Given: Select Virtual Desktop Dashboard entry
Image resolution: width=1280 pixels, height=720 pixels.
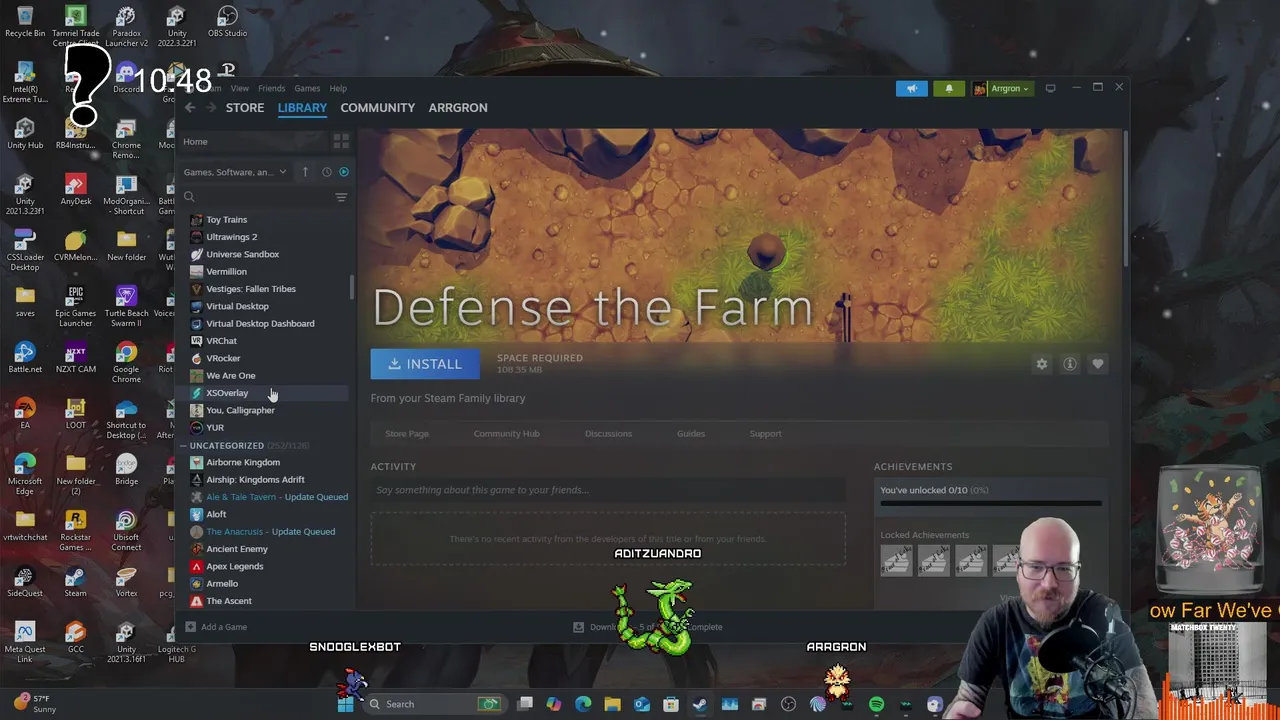Looking at the screenshot, I should point(260,323).
